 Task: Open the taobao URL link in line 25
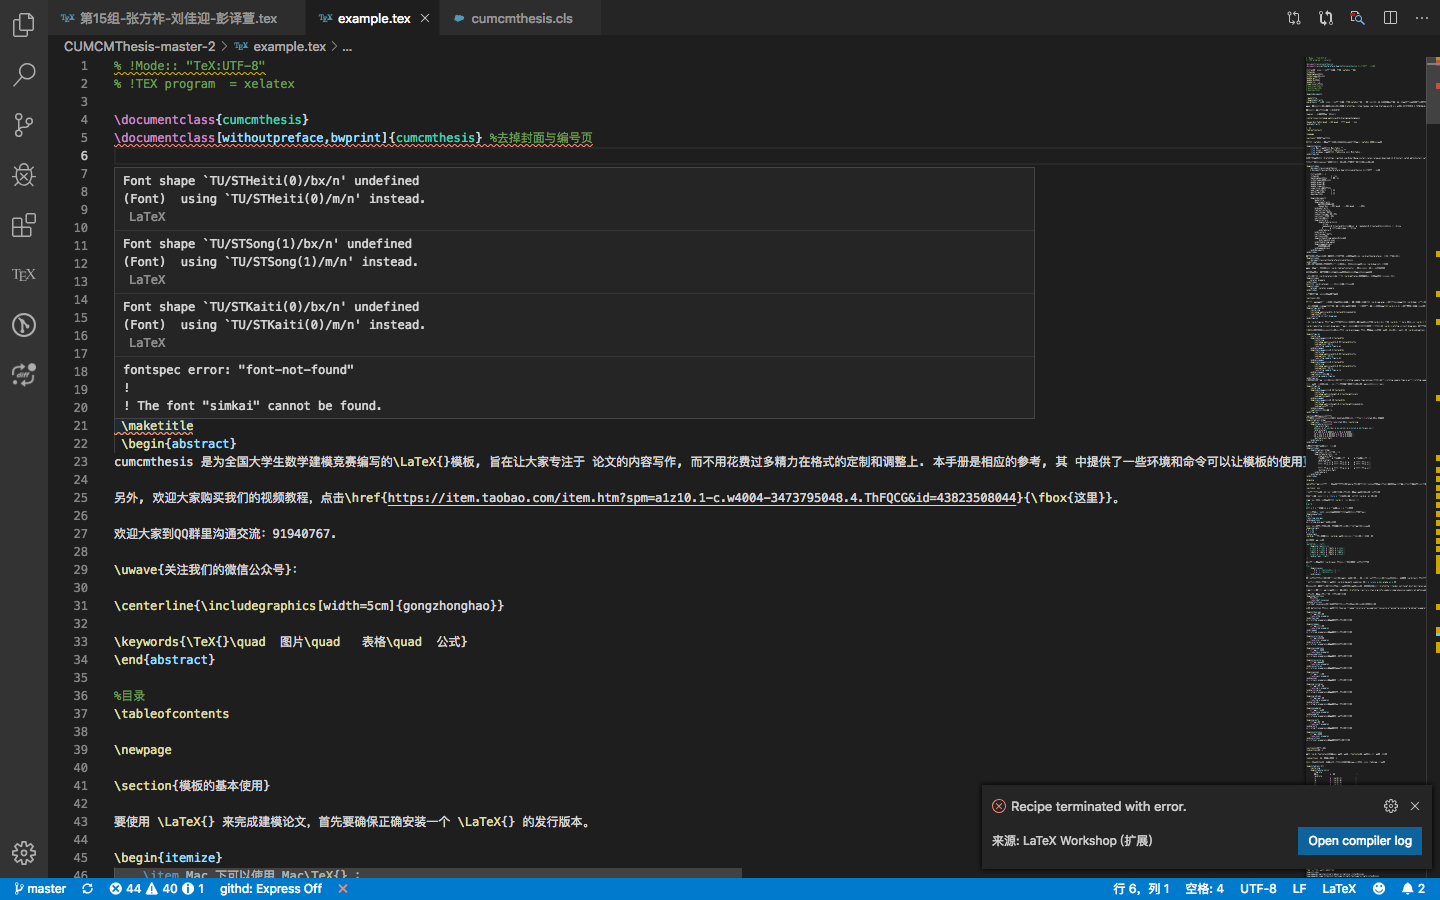tap(702, 498)
